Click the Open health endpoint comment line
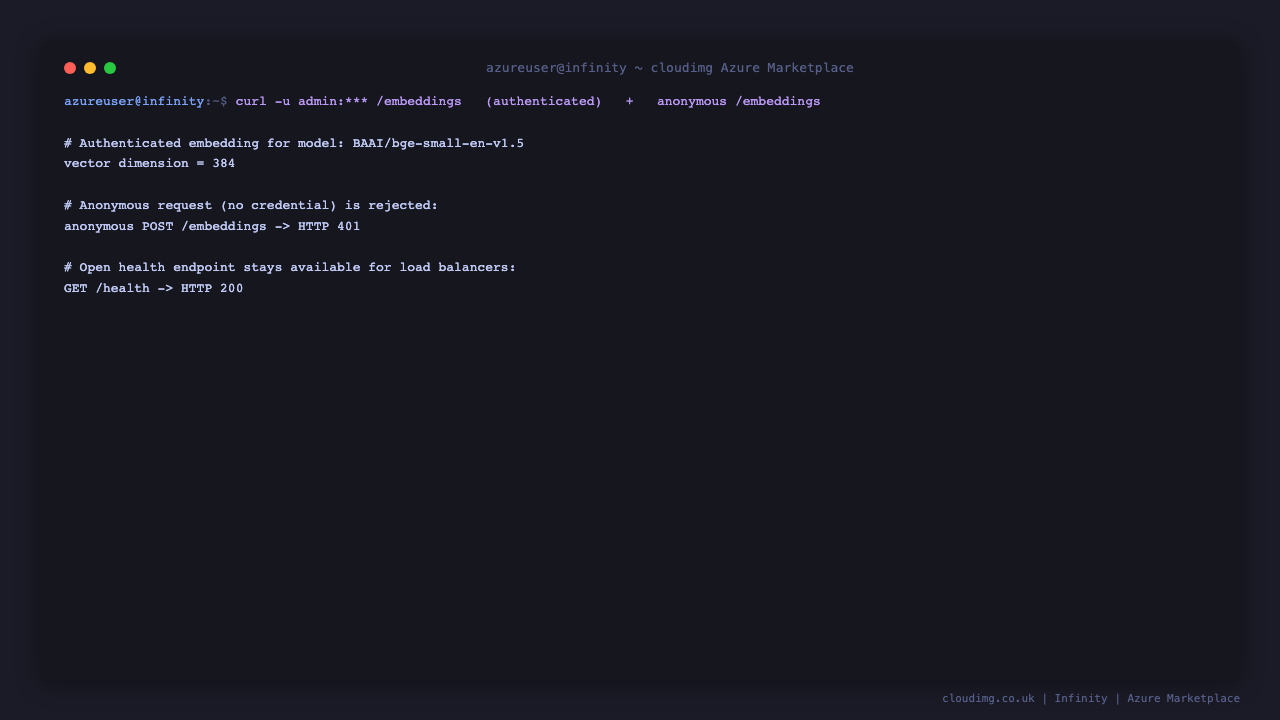The width and height of the screenshot is (1280, 720). tap(290, 267)
